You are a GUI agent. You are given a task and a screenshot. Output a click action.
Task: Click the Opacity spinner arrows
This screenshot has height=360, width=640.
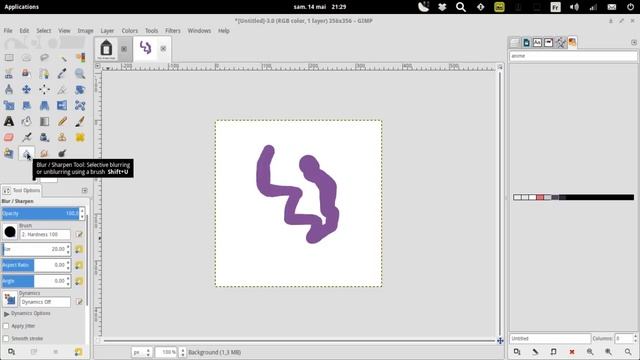point(82,213)
